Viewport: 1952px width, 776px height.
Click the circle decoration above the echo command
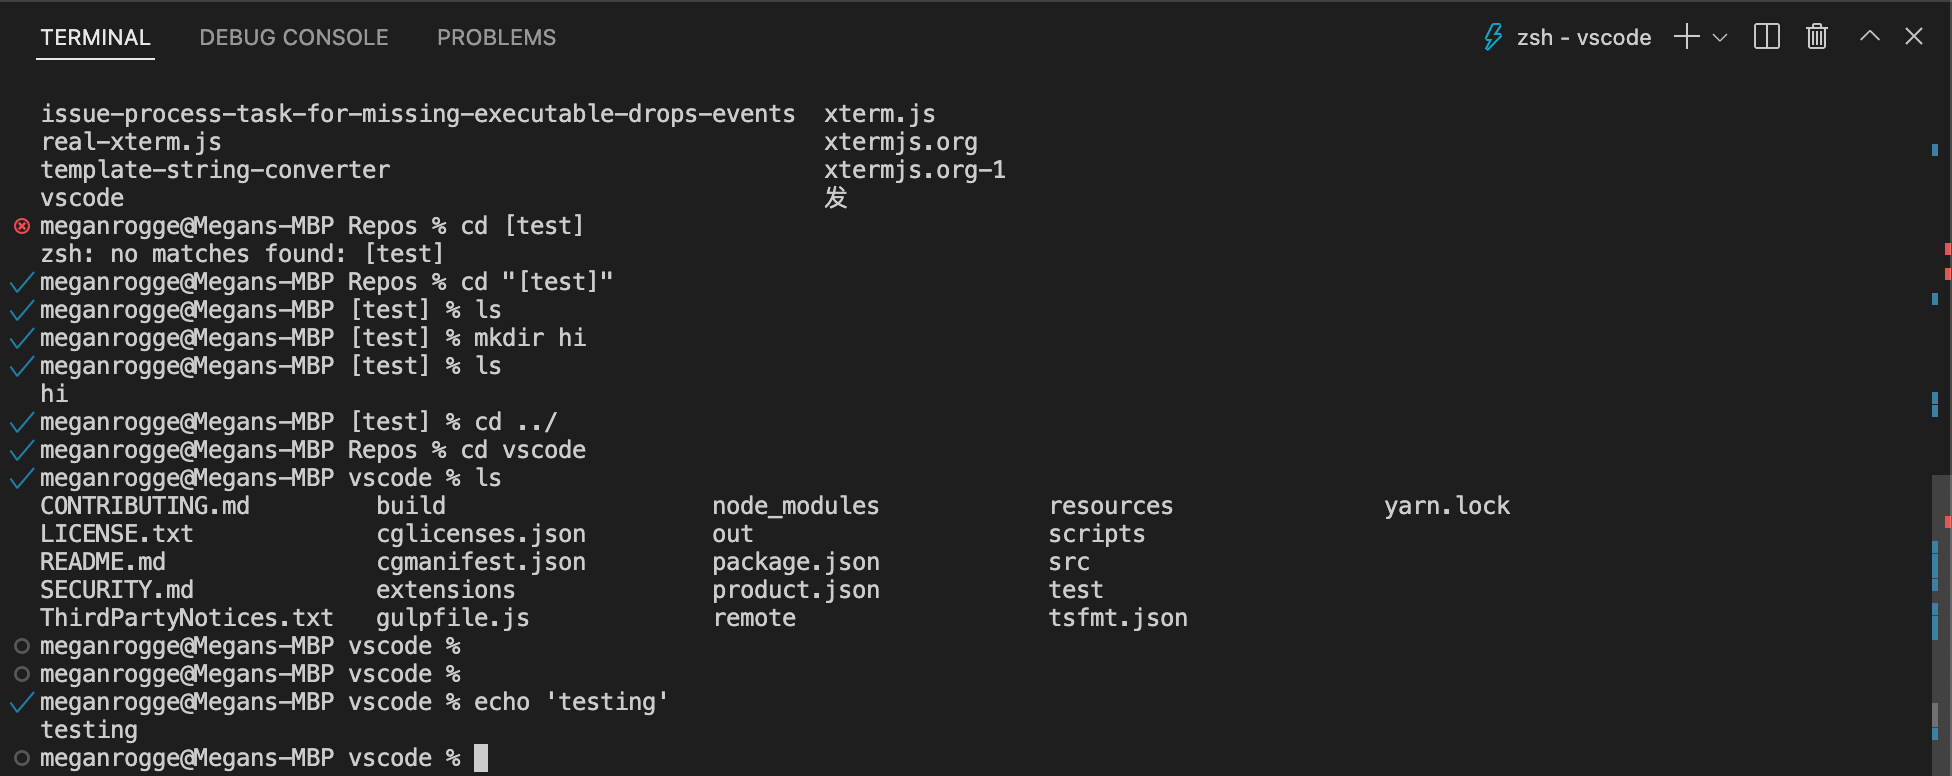21,674
